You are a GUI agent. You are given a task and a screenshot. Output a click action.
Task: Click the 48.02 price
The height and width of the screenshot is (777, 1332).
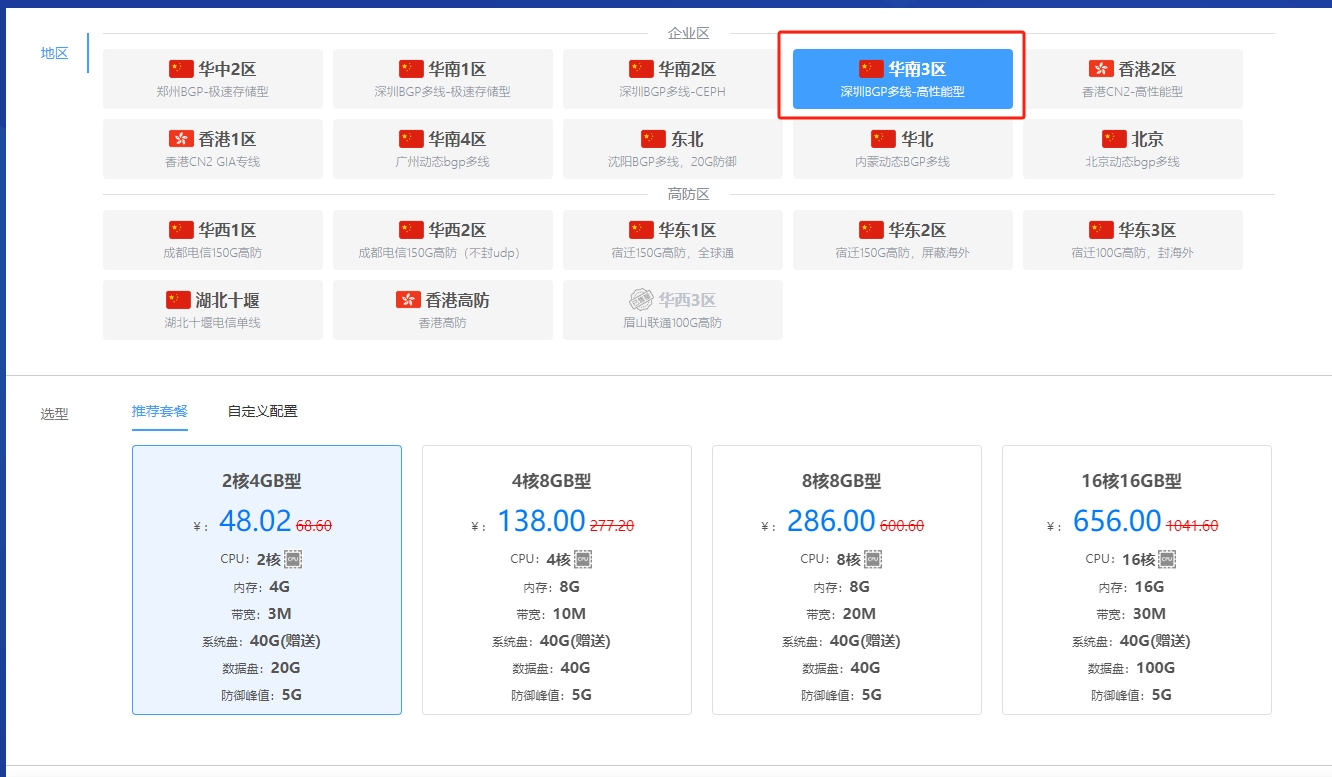(x=255, y=521)
